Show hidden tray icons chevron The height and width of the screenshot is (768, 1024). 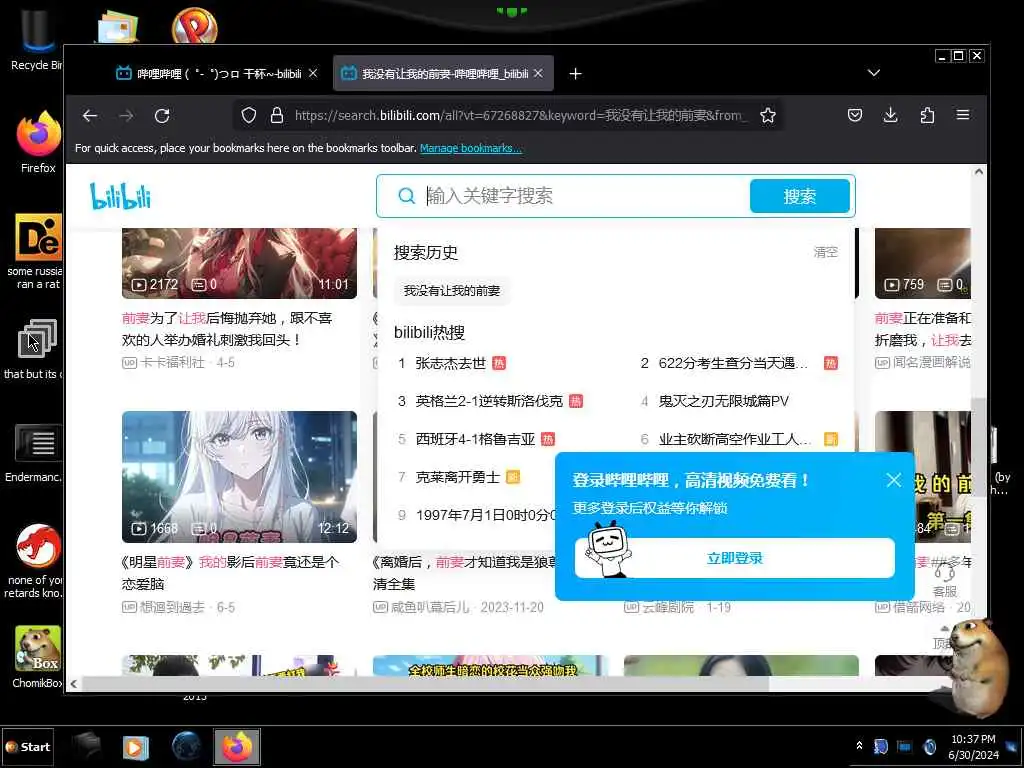[859, 746]
